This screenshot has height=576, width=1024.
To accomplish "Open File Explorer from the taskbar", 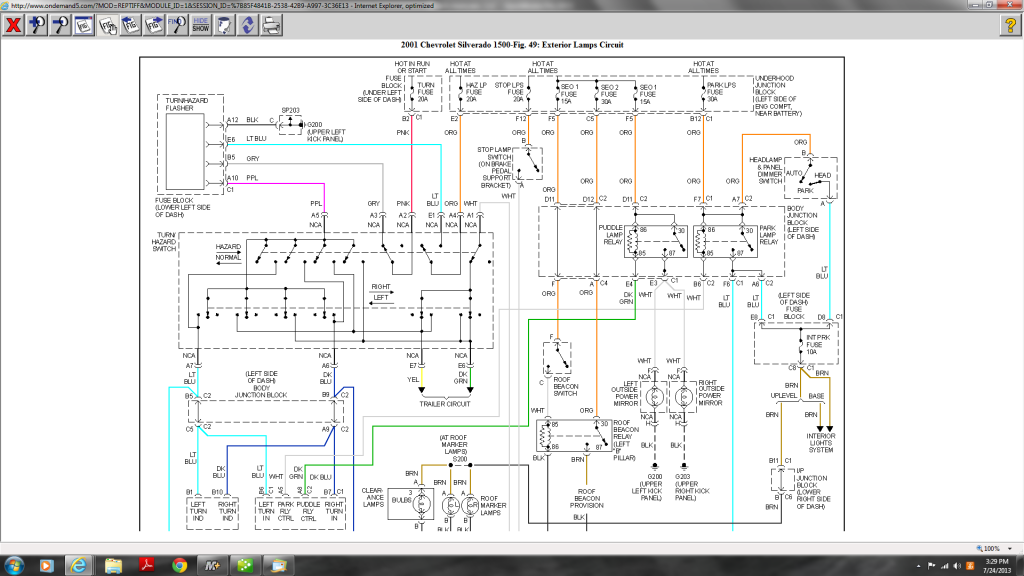I will pos(113,566).
